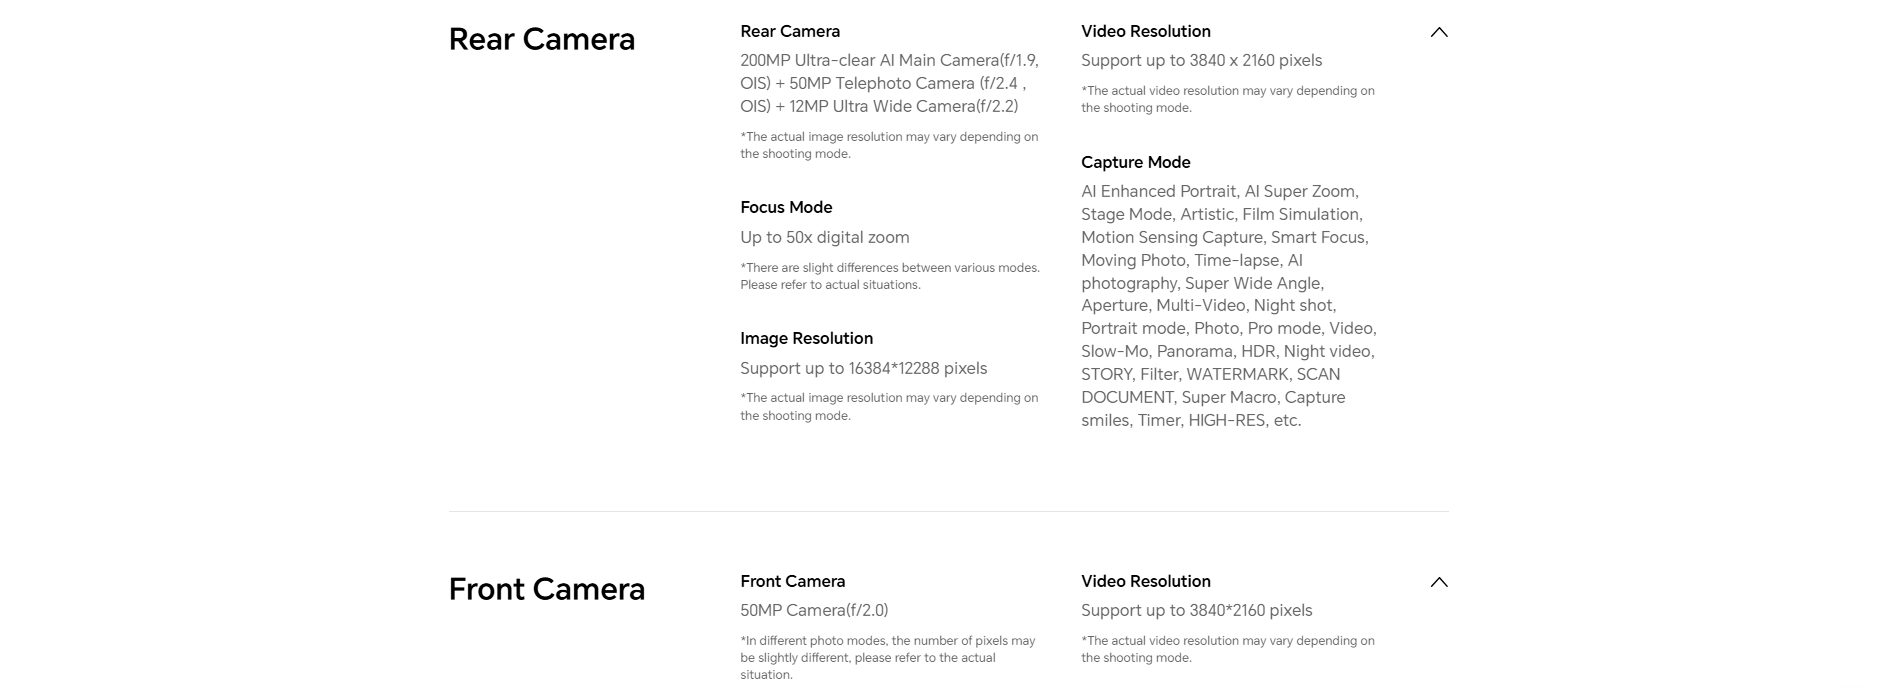Collapse the Front Camera section chevron
Viewport: 1897px width, 688px height.
[x=1438, y=582]
